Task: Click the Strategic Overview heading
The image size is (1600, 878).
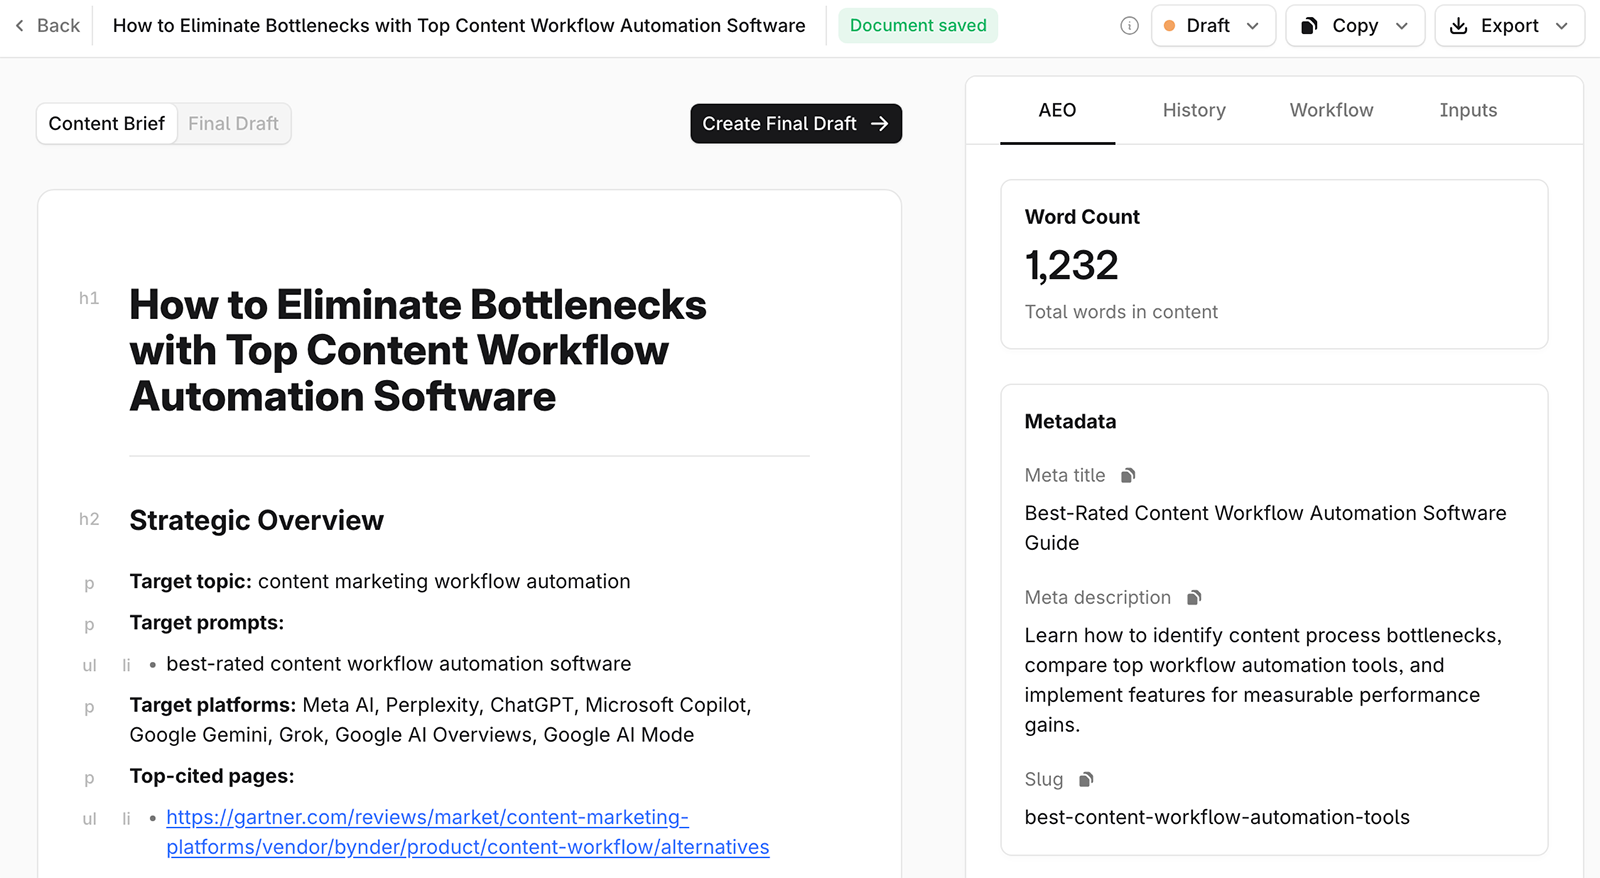Action: tap(256, 520)
